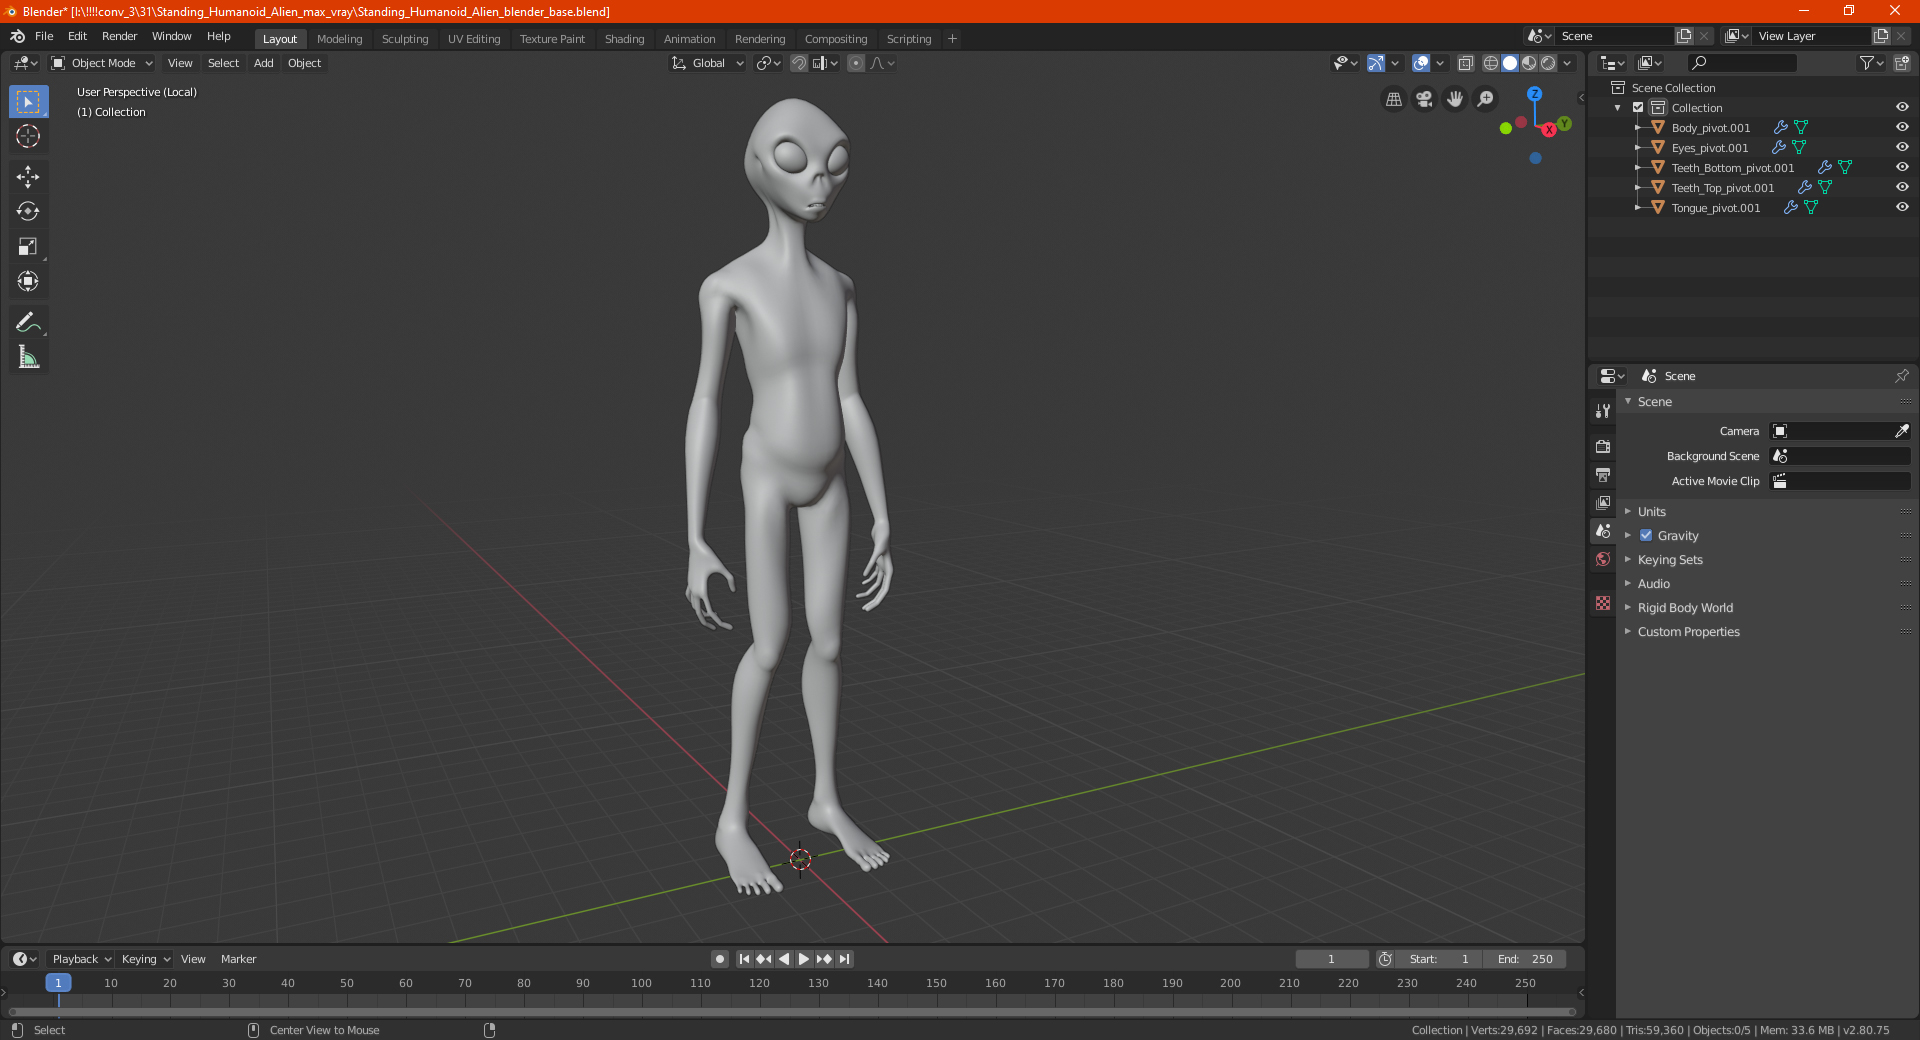This screenshot has width=1920, height=1040.
Task: Switch to UV Editing workspace tab
Action: coord(474,39)
